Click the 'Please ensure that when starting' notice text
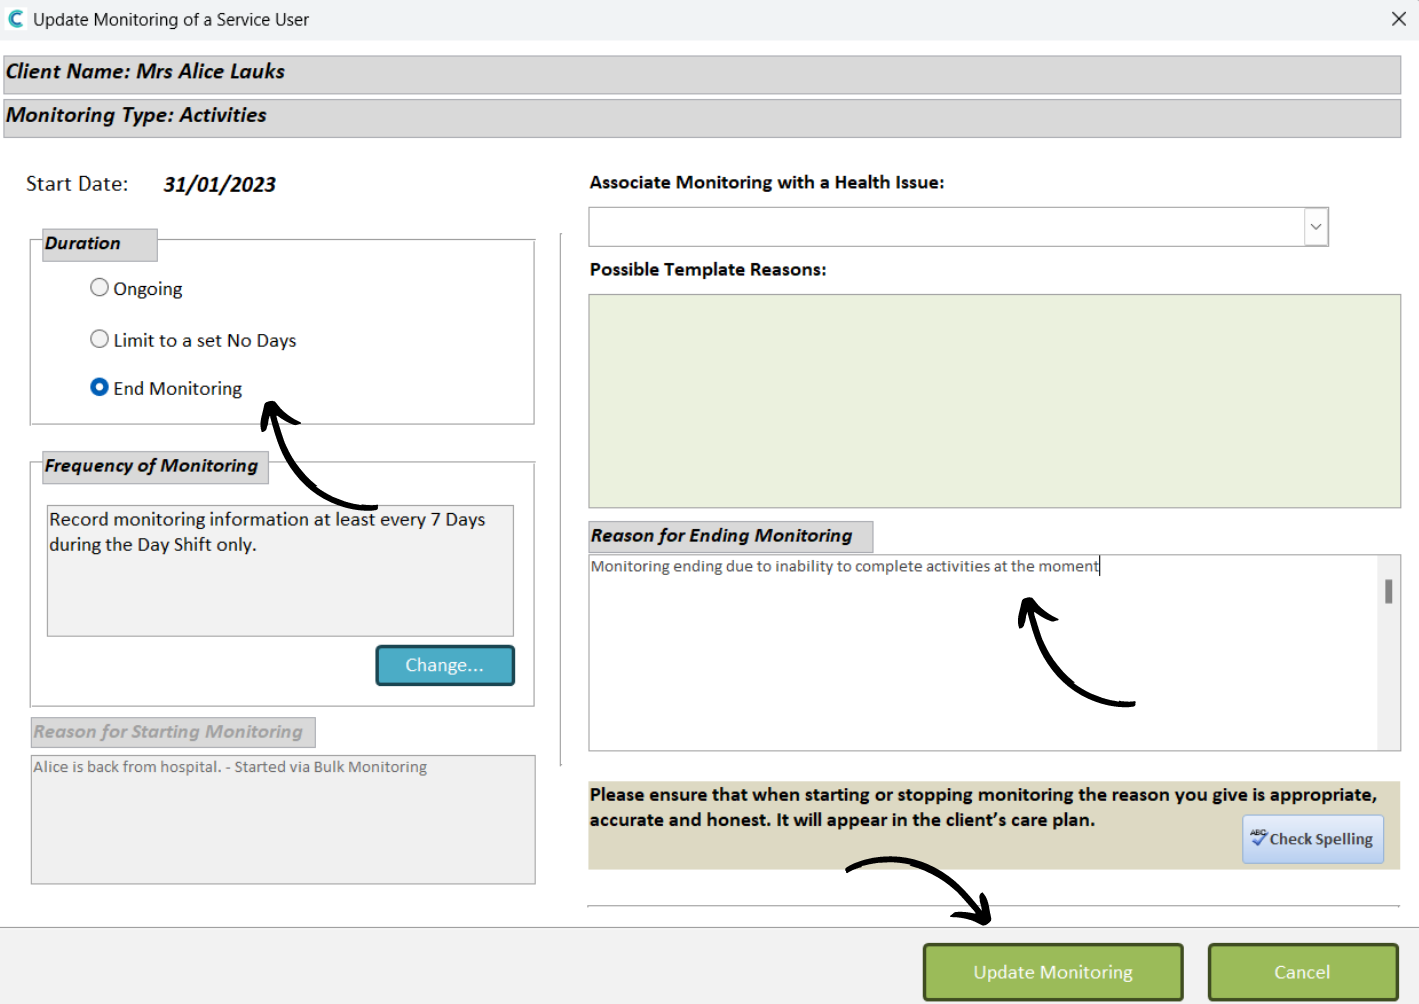Image resolution: width=1419 pixels, height=1004 pixels. point(983,807)
